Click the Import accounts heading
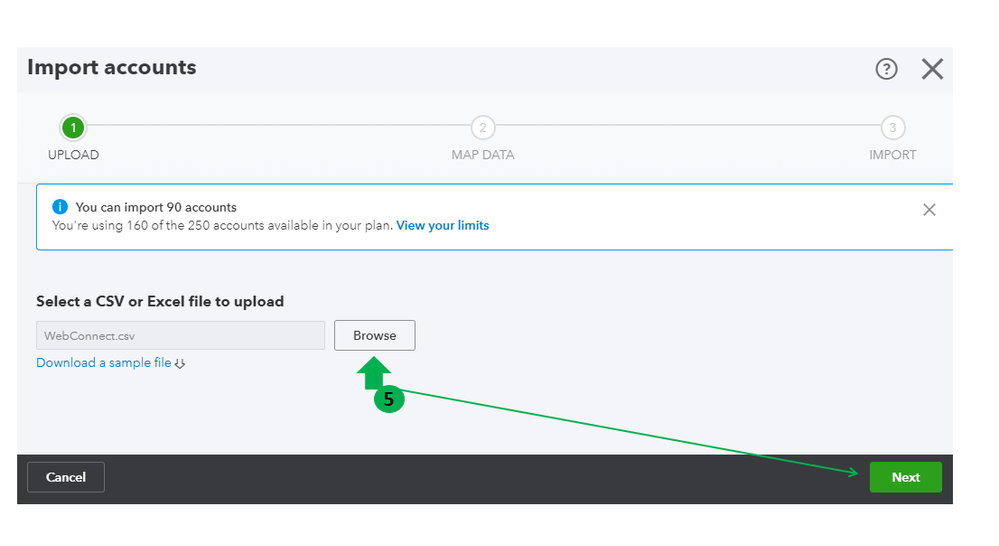The height and width of the screenshot is (546, 999). coord(112,68)
